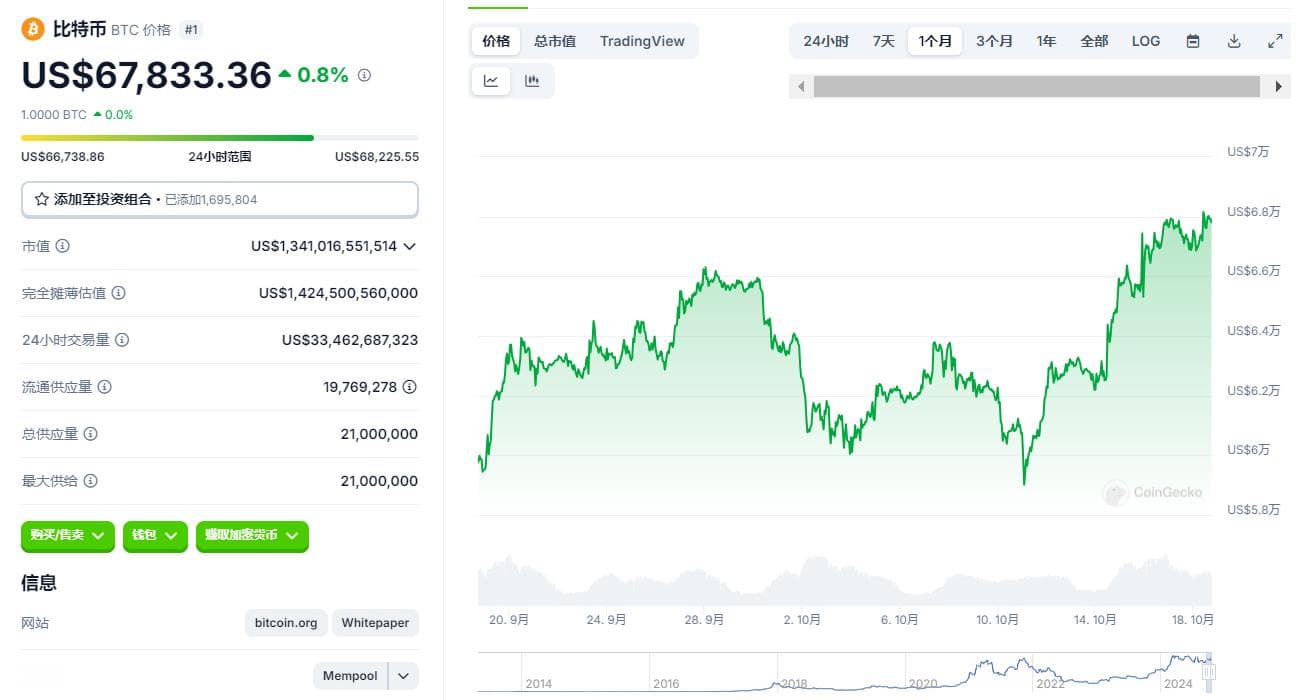1303x700 pixels.
Task: Open the bitcoin.org website link
Action: (x=286, y=623)
